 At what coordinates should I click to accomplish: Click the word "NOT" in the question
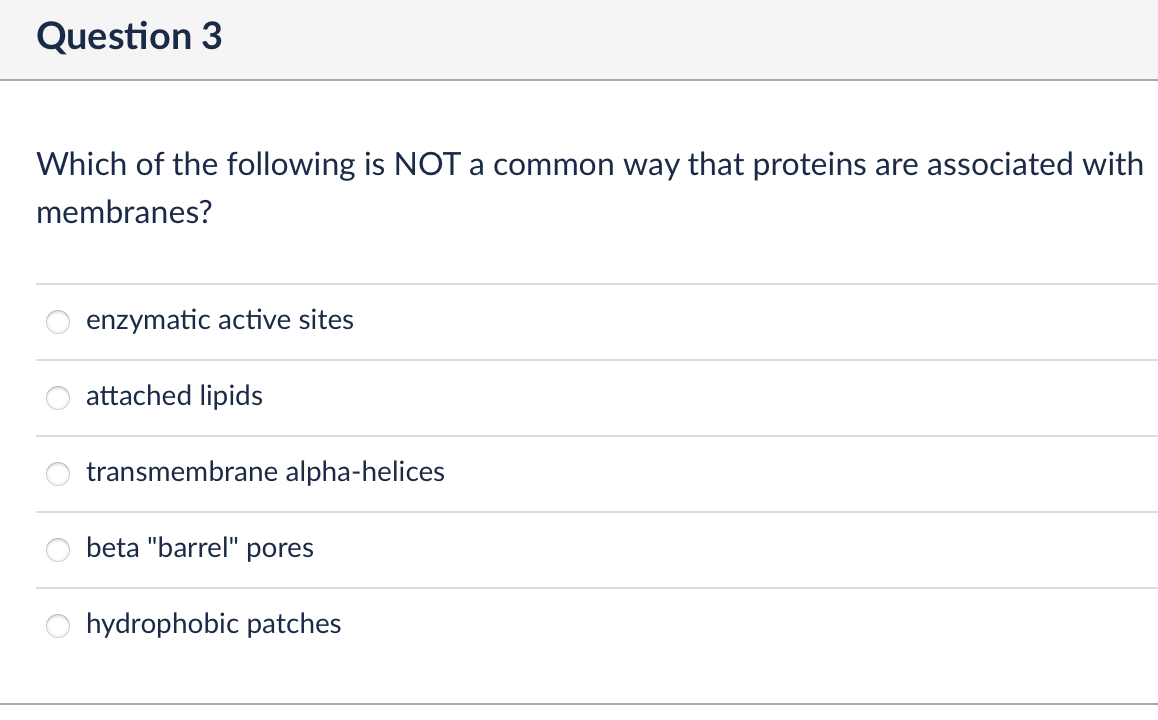428,165
